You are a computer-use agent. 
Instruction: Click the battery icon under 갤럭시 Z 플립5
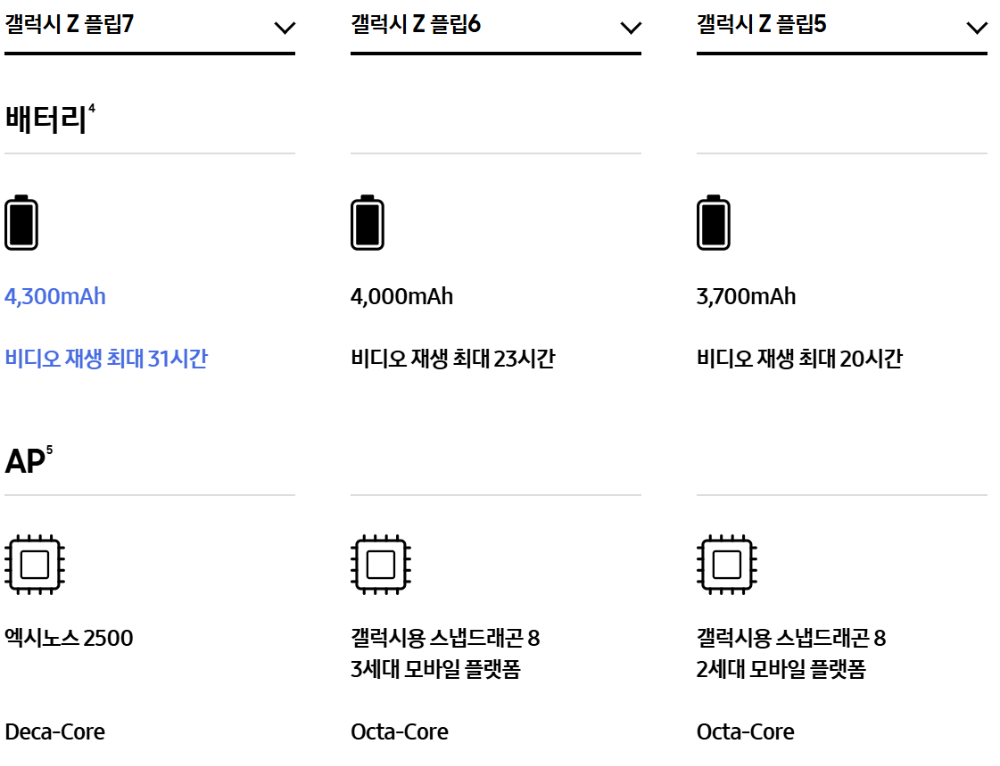[712, 222]
